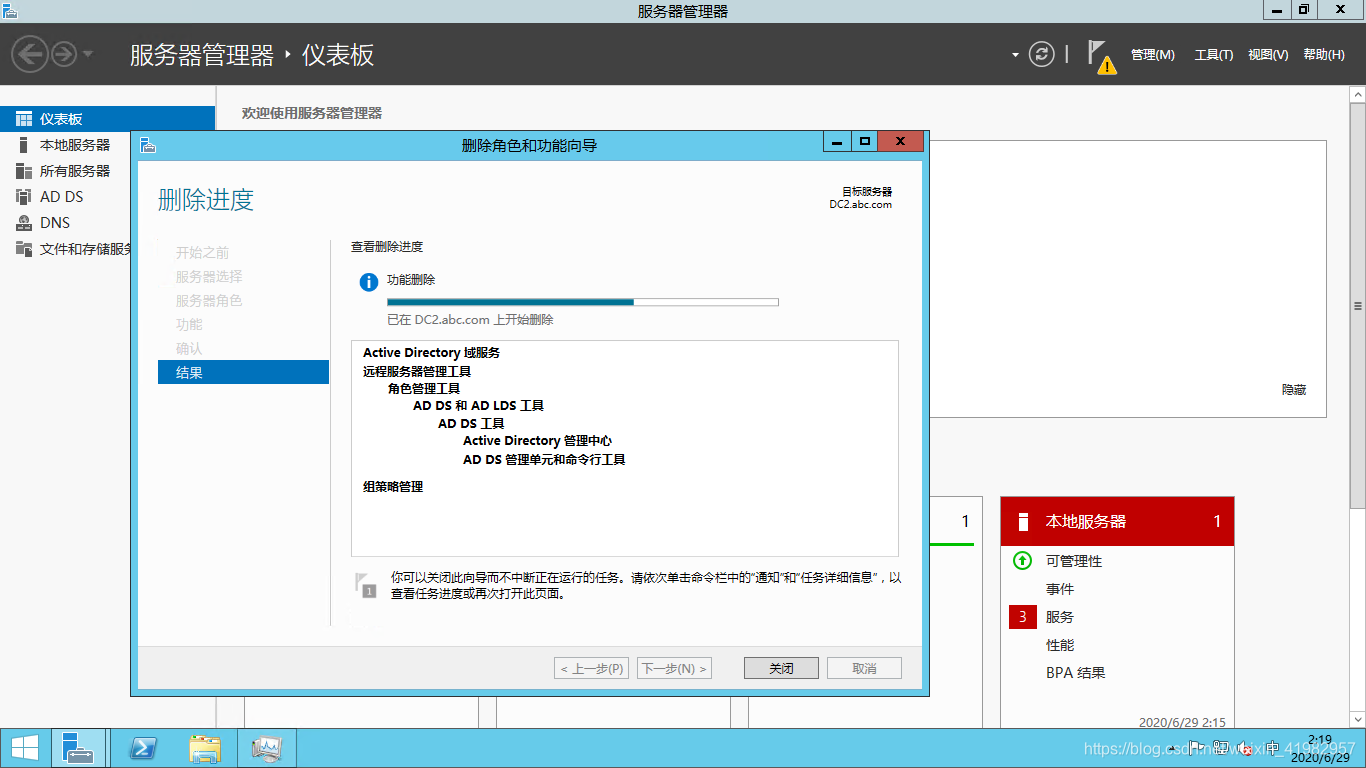The height and width of the screenshot is (768, 1366).
Task: Click the 本地服务器 tile server icon
Action: (x=1023, y=521)
